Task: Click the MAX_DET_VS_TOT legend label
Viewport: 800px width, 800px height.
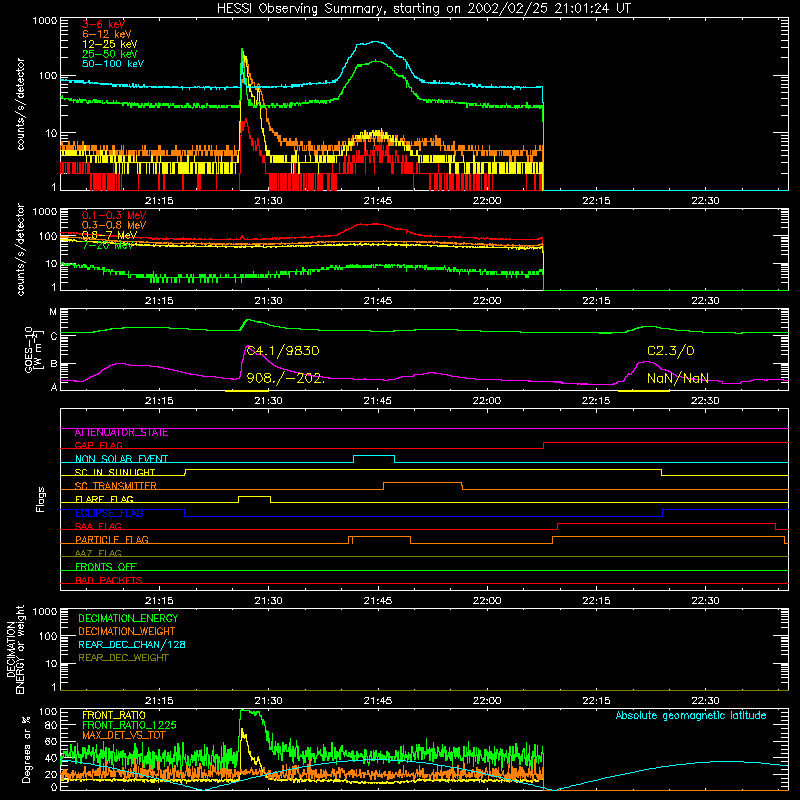Action: pyautogui.click(x=123, y=735)
